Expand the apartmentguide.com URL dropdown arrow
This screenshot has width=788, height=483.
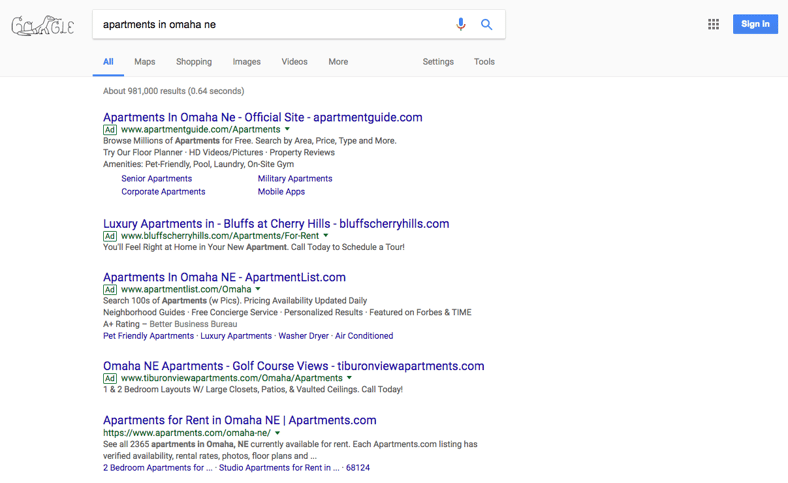[288, 129]
